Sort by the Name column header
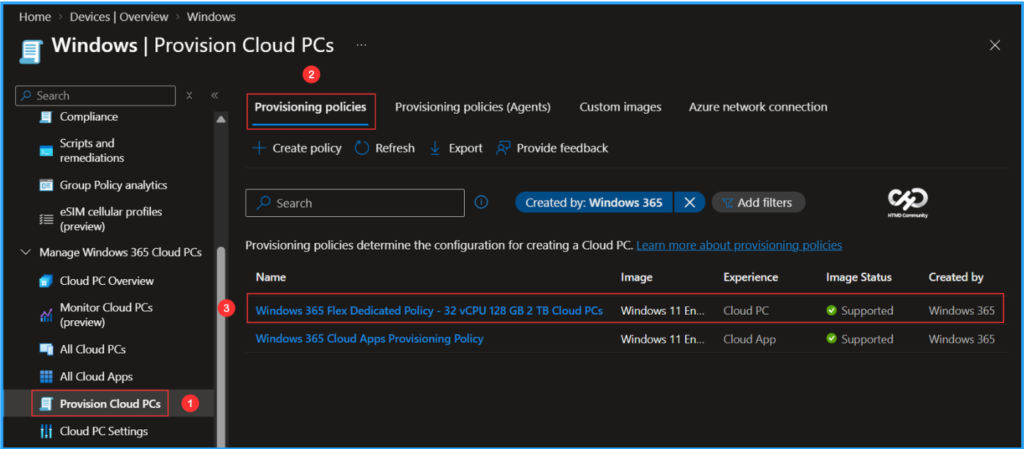 click(x=270, y=277)
